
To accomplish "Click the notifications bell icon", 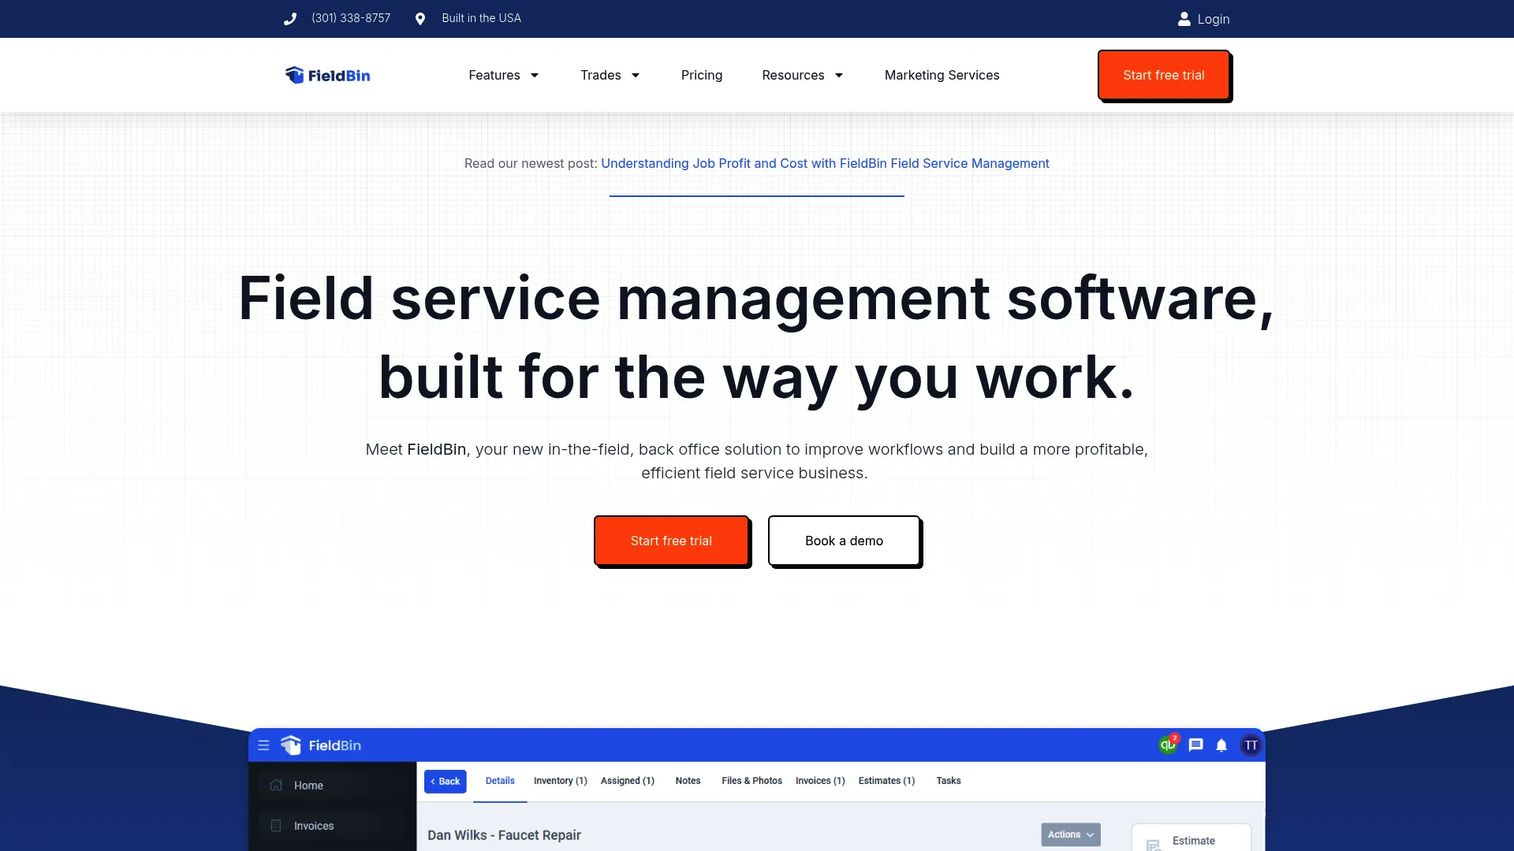I will click(x=1222, y=745).
